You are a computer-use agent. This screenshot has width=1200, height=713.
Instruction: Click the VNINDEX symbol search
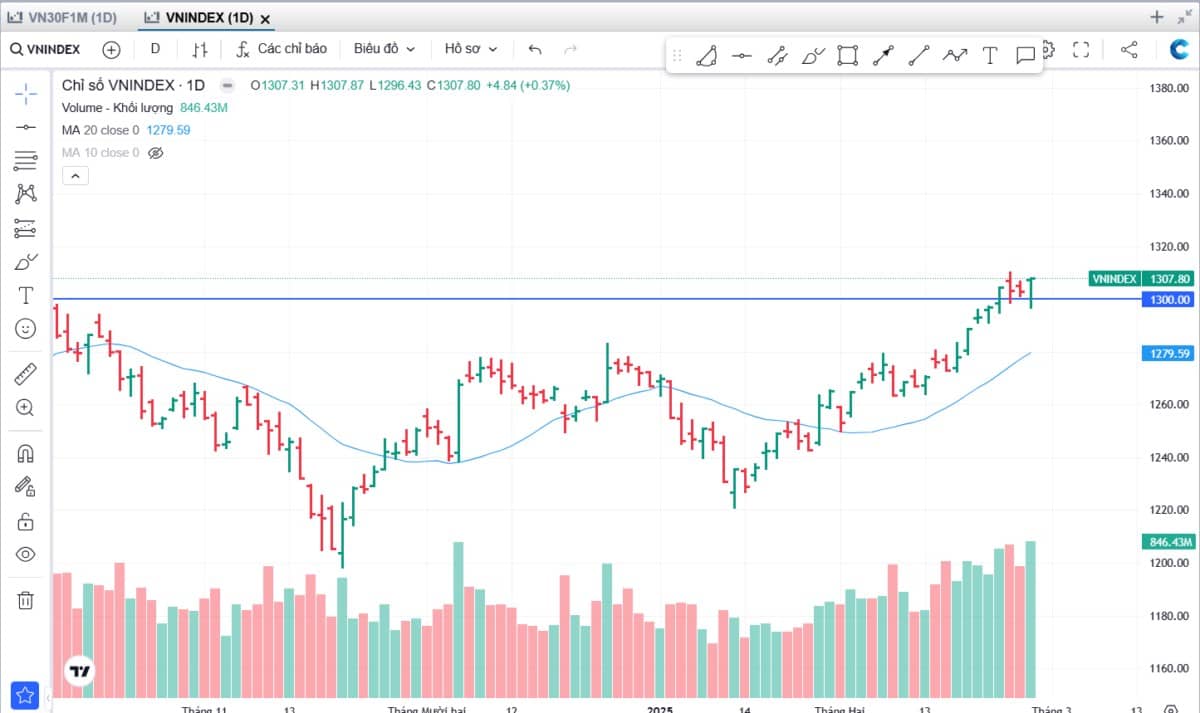click(46, 49)
